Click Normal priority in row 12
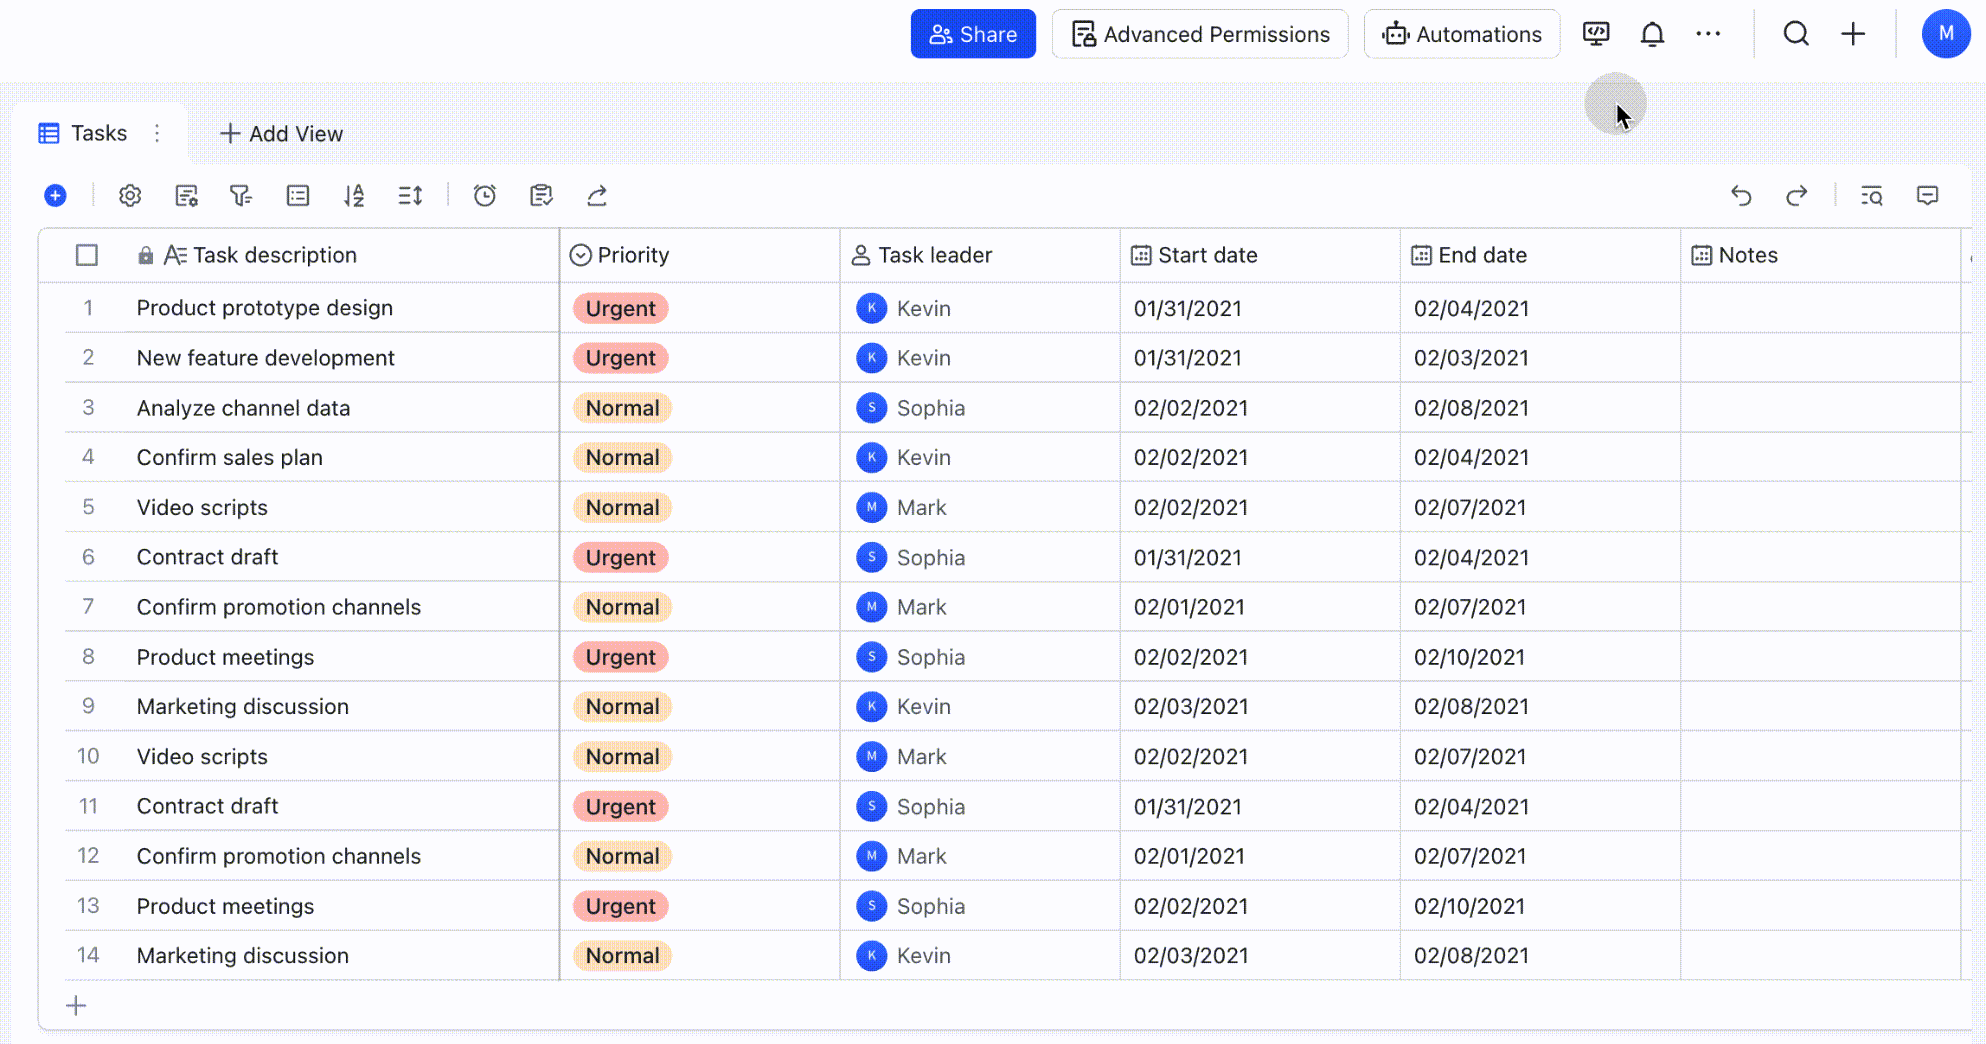 coord(622,856)
